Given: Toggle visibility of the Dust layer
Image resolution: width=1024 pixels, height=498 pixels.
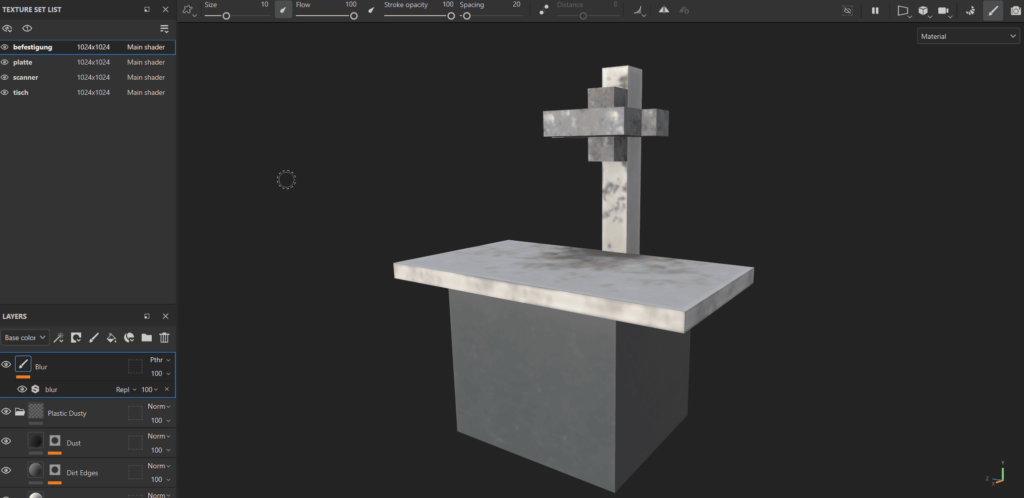Looking at the screenshot, I should 6,441.
